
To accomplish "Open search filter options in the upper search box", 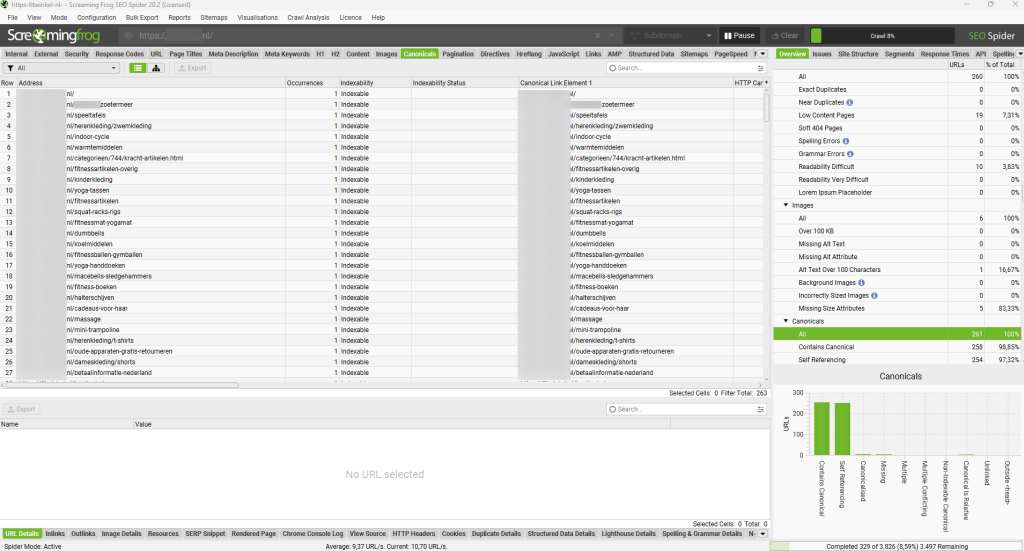I will pyautogui.click(x=760, y=68).
